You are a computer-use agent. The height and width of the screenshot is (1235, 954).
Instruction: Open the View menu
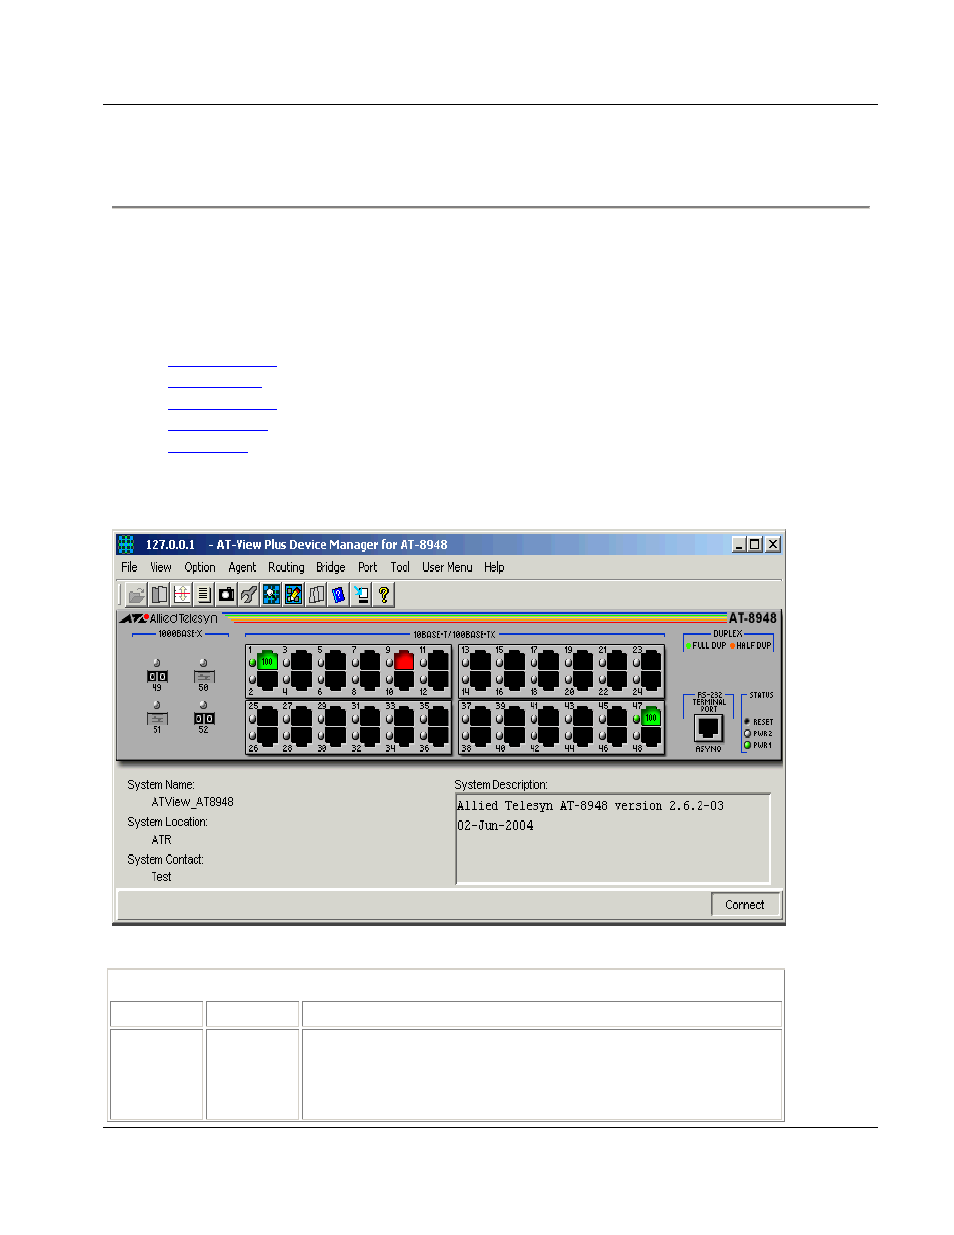pyautogui.click(x=160, y=567)
